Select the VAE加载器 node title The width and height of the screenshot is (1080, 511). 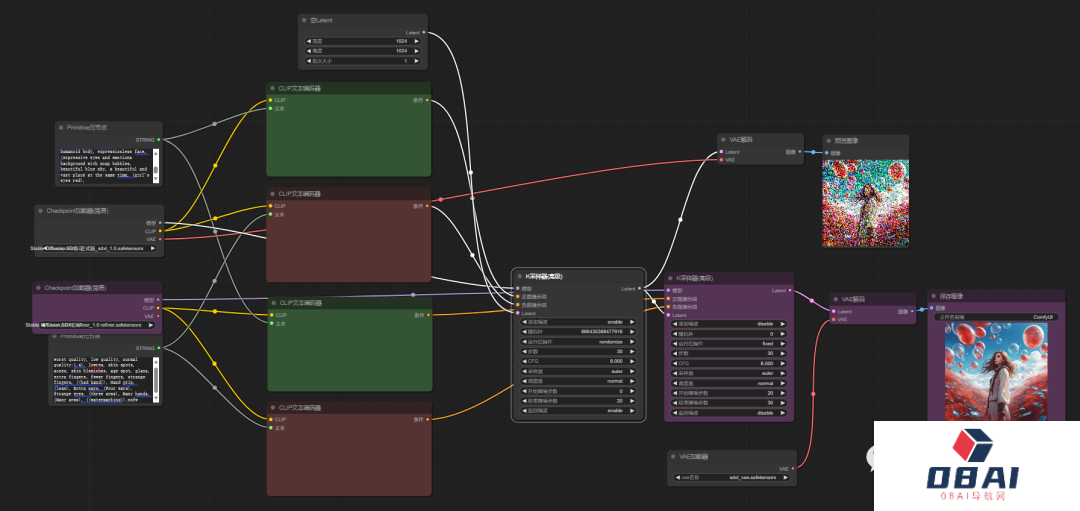(694, 457)
